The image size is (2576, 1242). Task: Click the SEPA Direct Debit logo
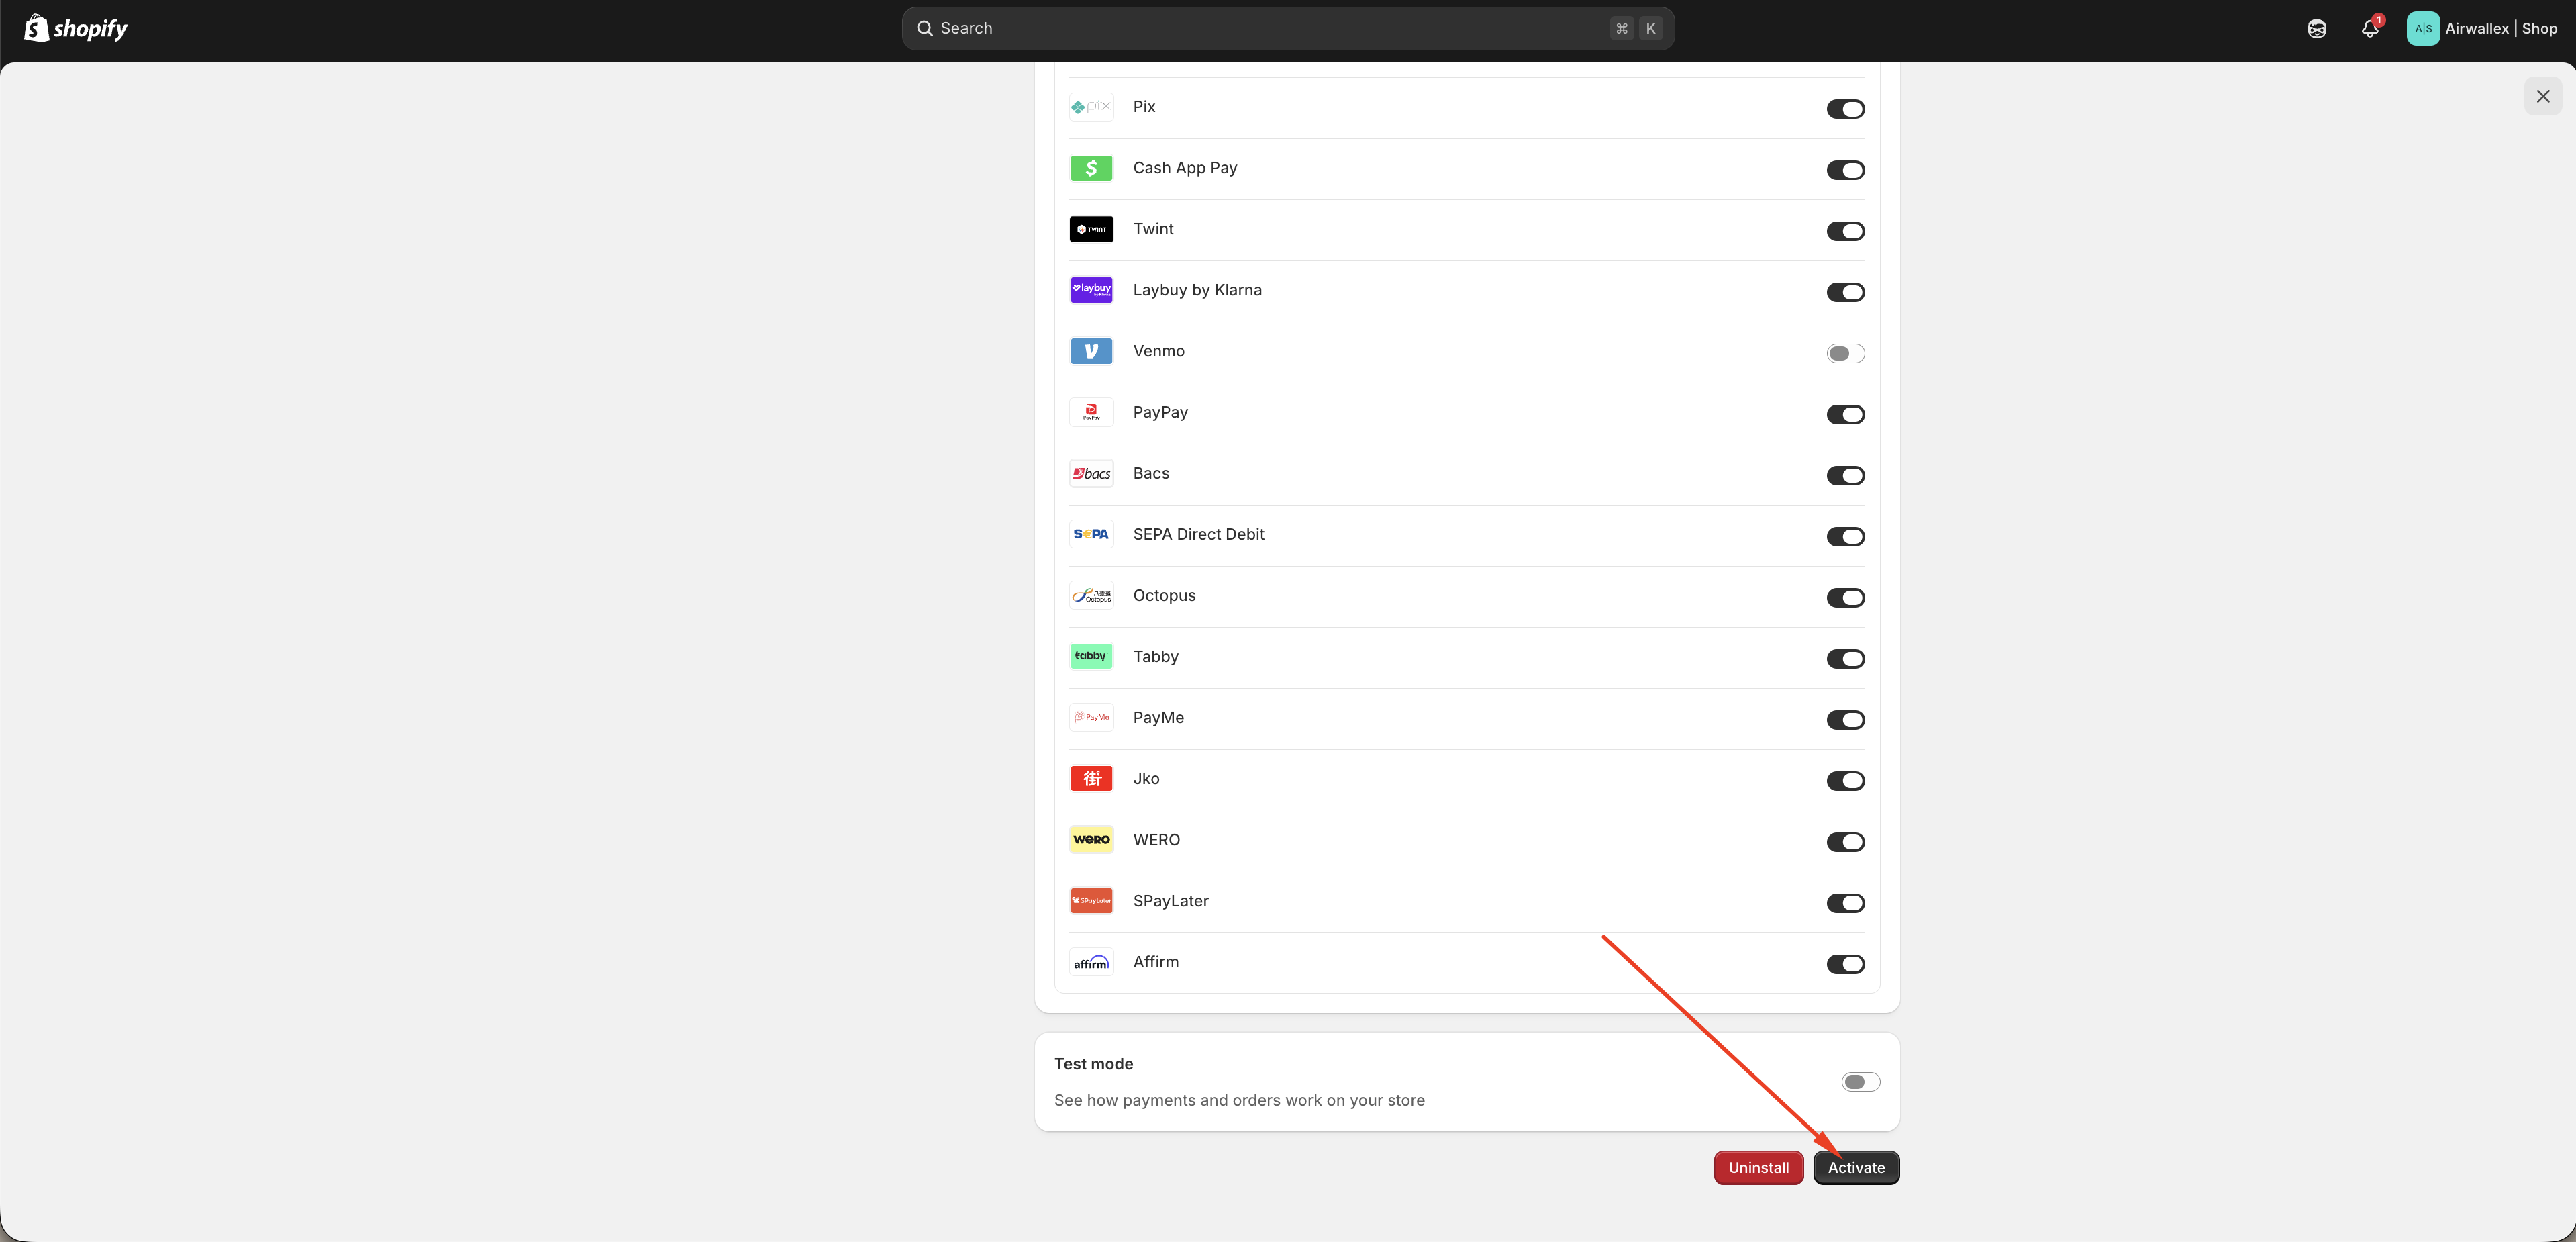click(1091, 534)
